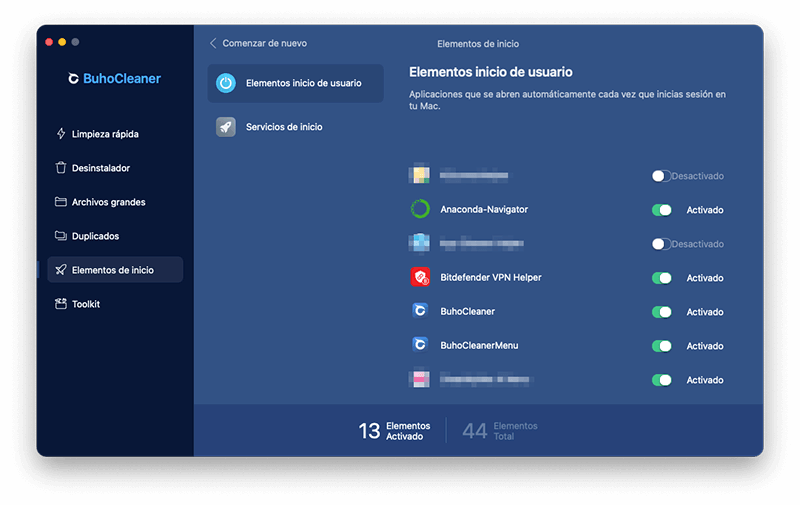Switch off the last blurred item toggle
The width and height of the screenshot is (800, 505).
pyautogui.click(x=662, y=380)
